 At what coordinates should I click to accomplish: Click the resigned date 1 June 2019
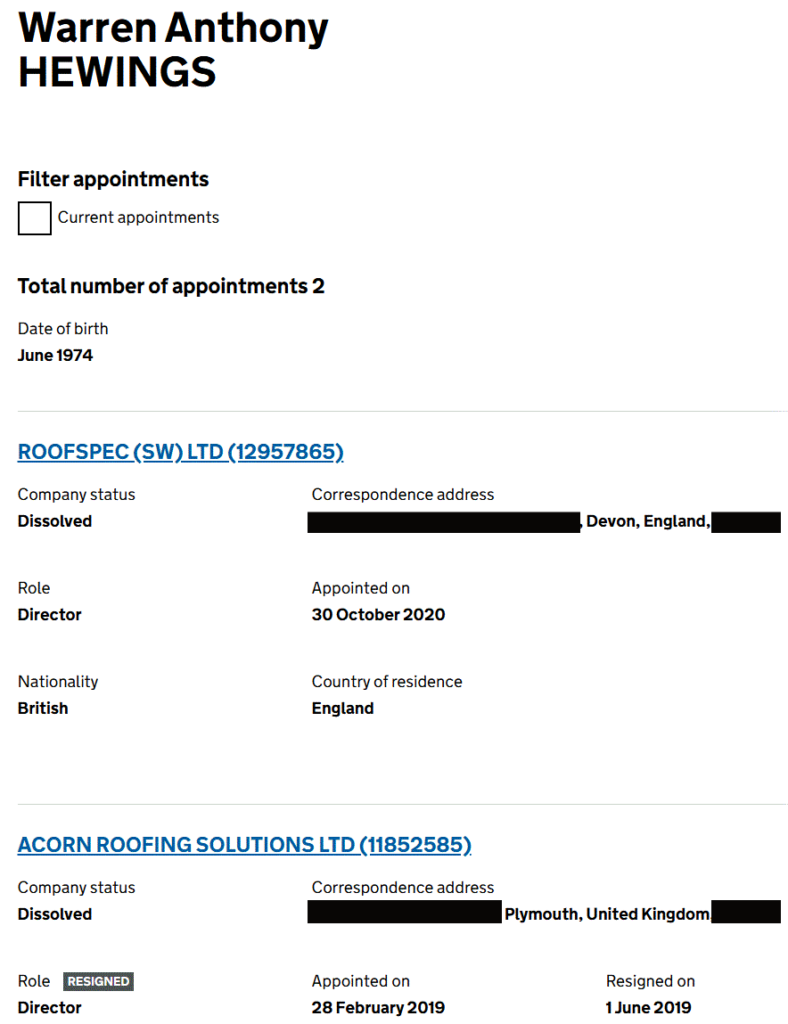coord(648,1007)
